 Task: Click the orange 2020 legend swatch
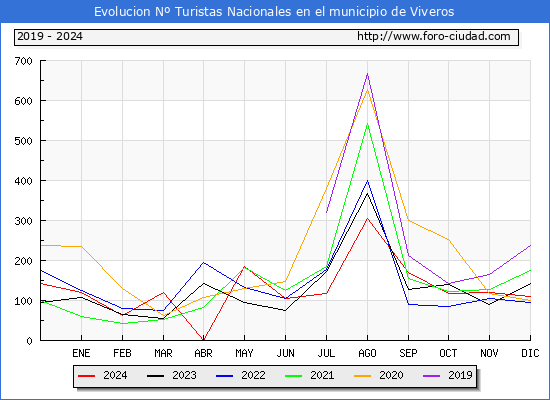coord(362,376)
